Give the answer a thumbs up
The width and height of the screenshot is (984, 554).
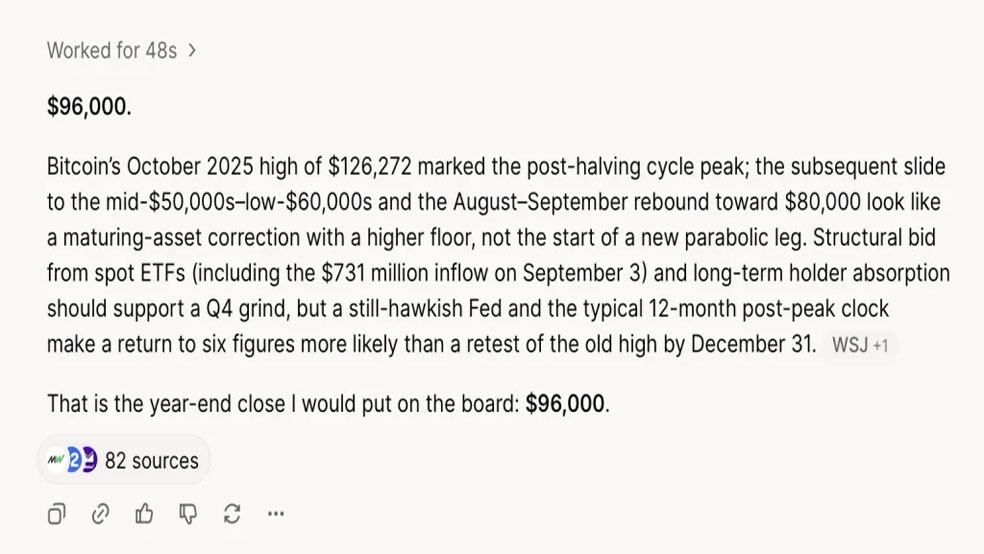[144, 513]
